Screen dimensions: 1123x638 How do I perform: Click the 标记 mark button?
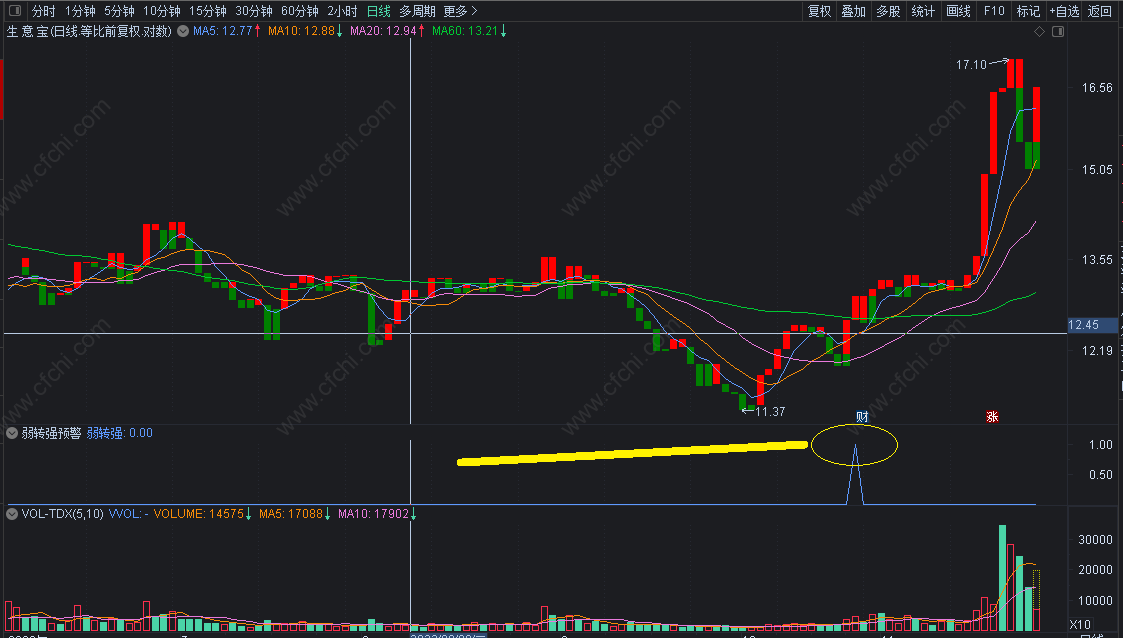coord(1028,11)
